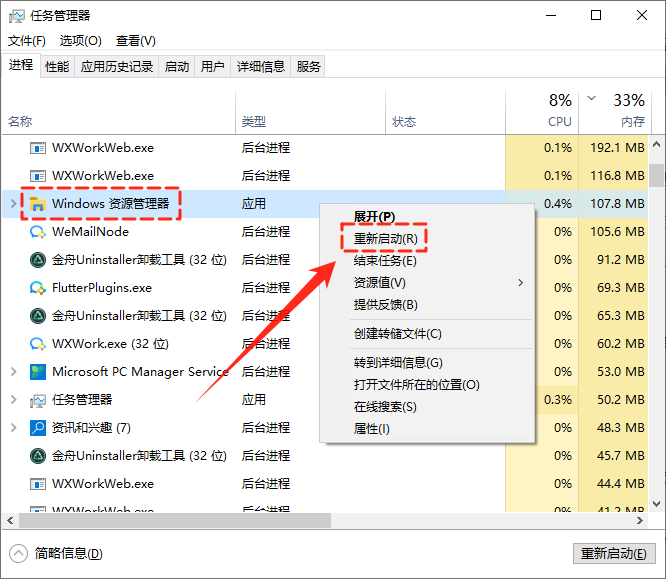The width and height of the screenshot is (666, 579).
Task: Expand the Windows 资源管理器 process group
Action: (14, 203)
